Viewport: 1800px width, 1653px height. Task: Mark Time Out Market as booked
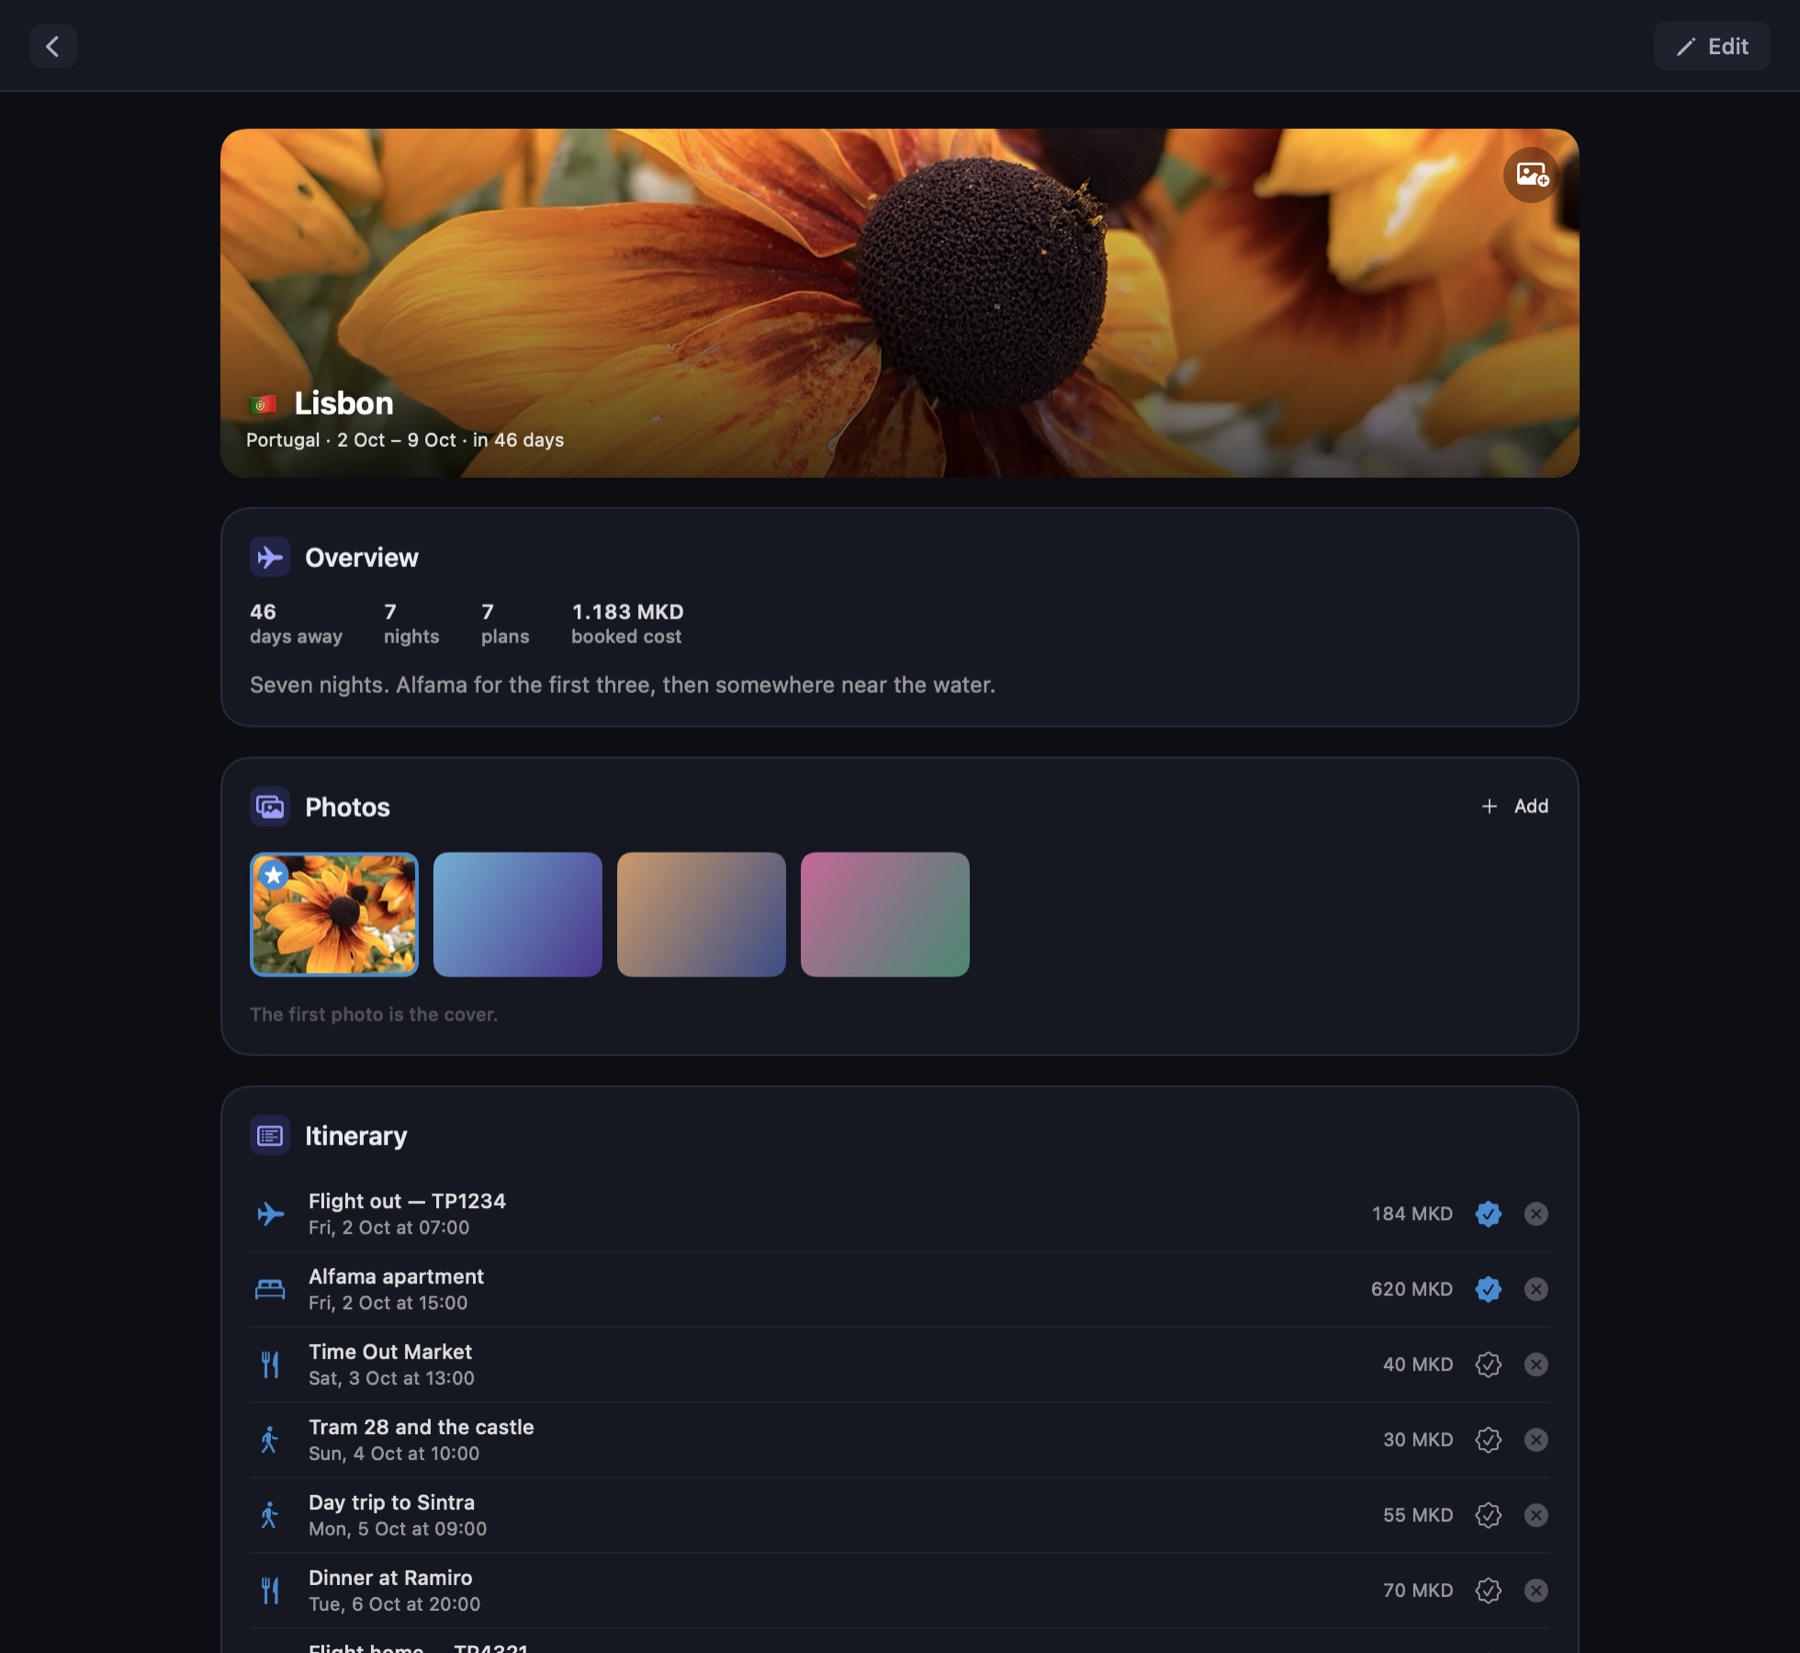click(1488, 1364)
